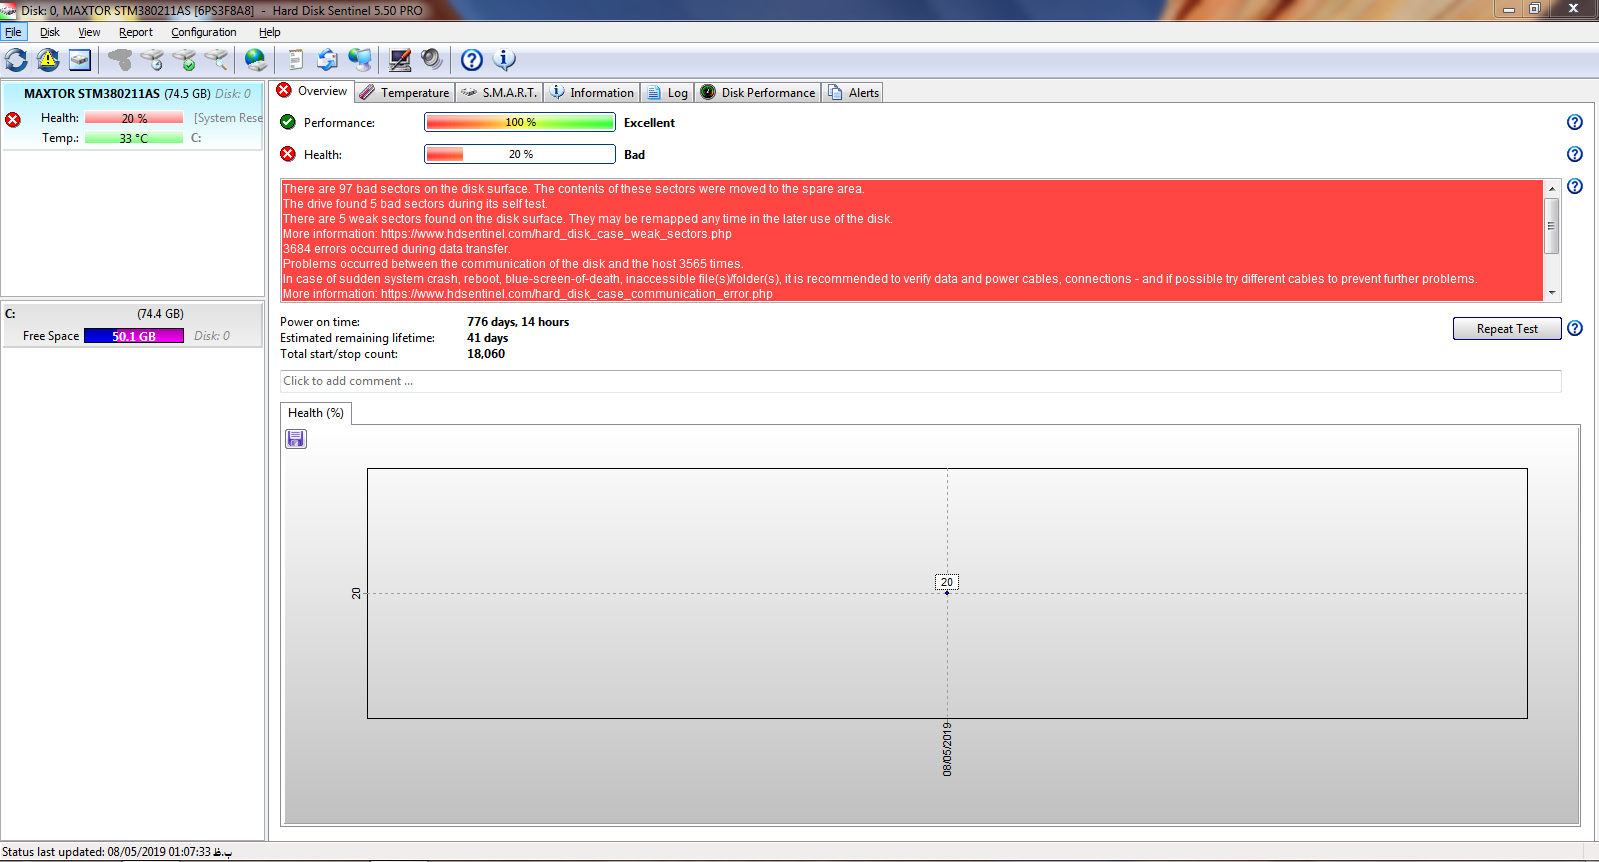
Task: Click the Performance 100 % bar
Action: (x=520, y=122)
